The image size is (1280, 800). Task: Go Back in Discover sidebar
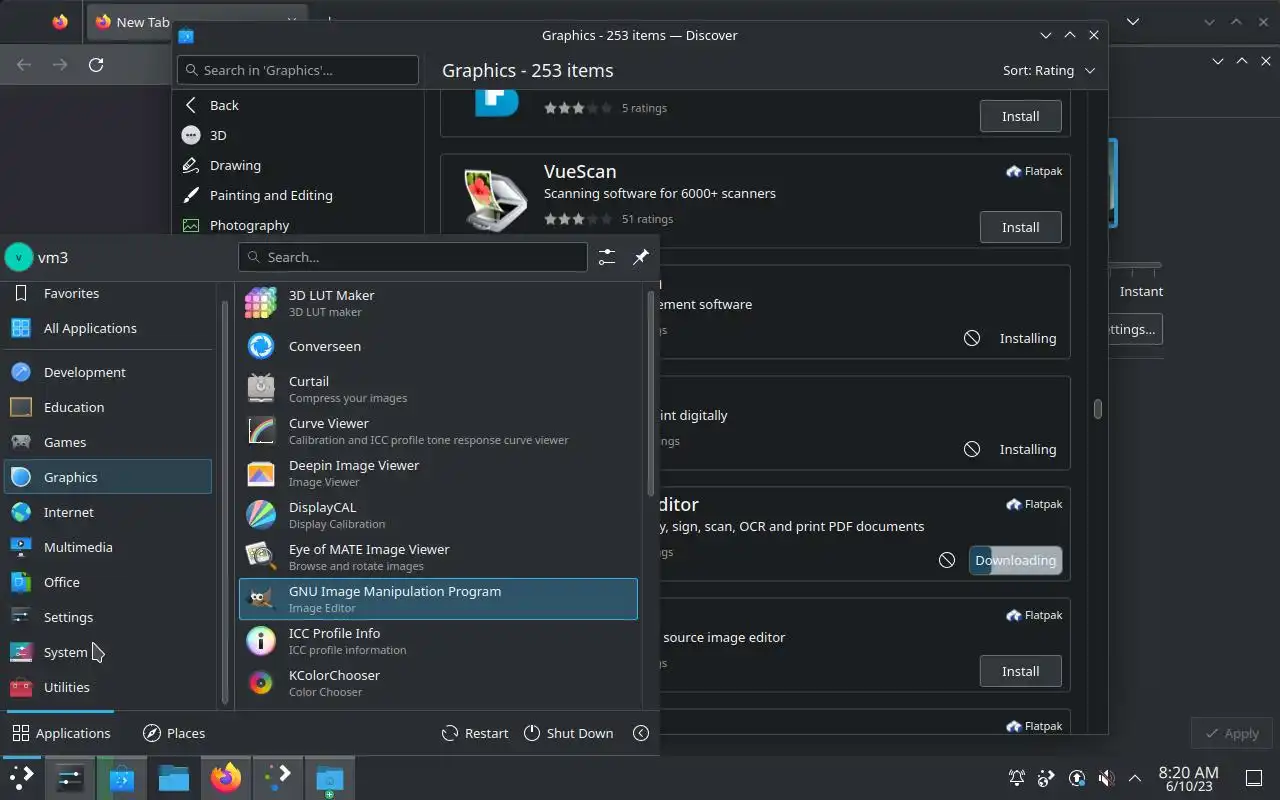point(298,105)
